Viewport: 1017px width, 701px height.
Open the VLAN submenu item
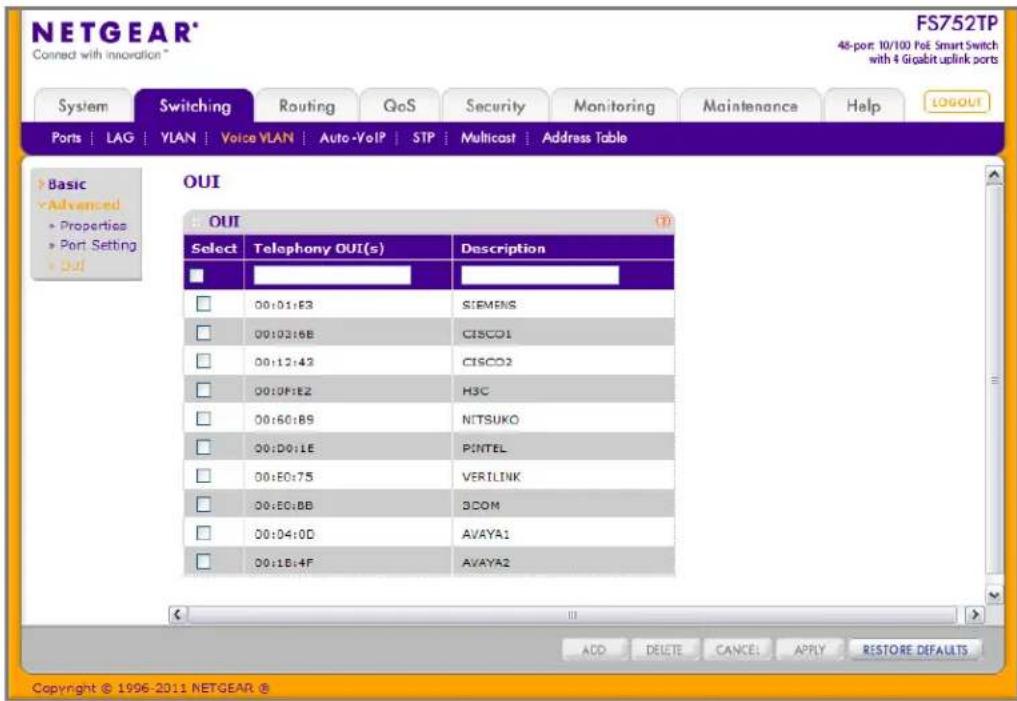[x=178, y=137]
